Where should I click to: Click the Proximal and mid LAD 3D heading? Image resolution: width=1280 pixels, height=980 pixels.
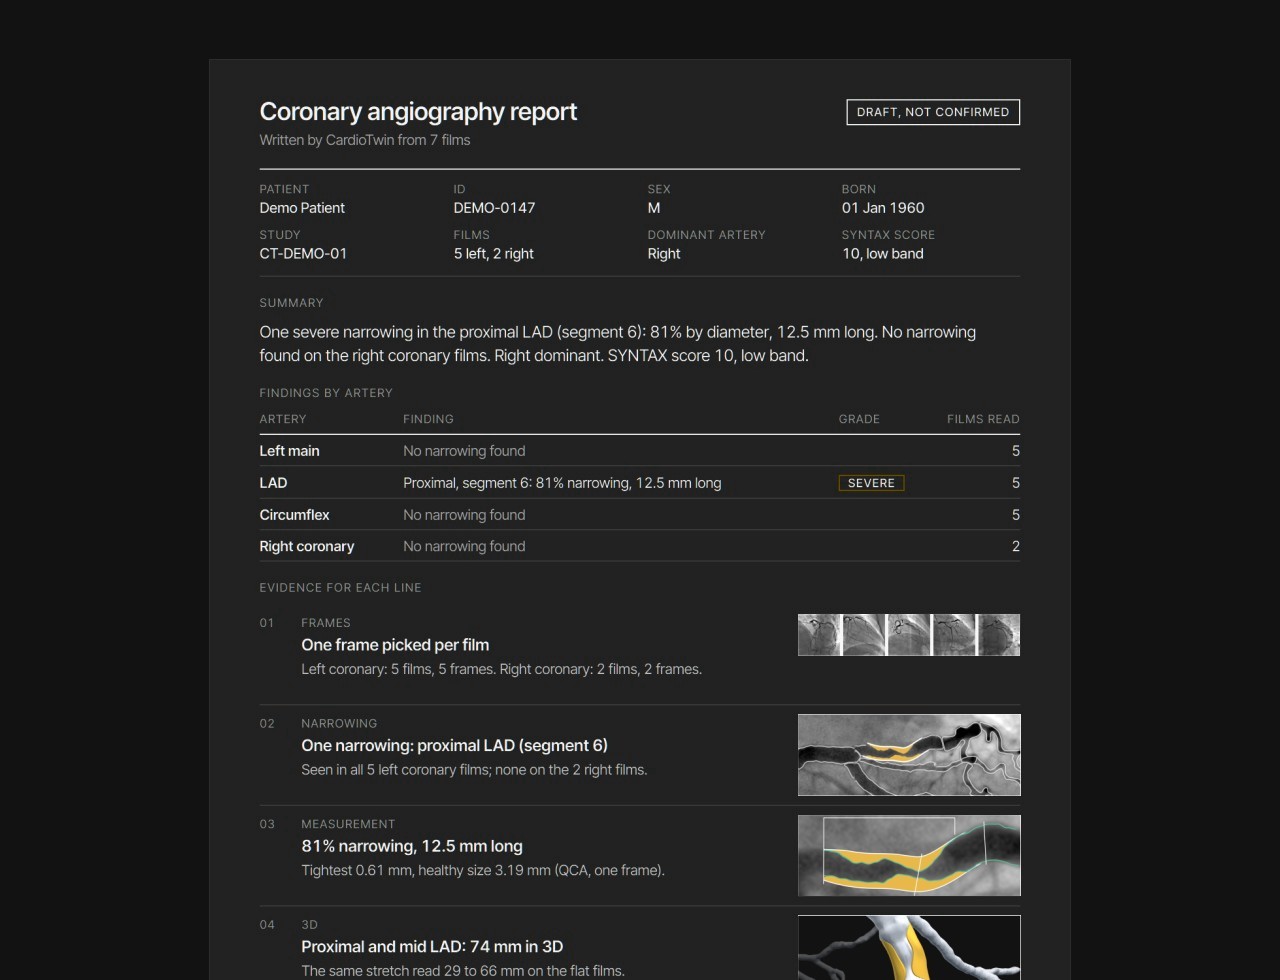(x=432, y=946)
